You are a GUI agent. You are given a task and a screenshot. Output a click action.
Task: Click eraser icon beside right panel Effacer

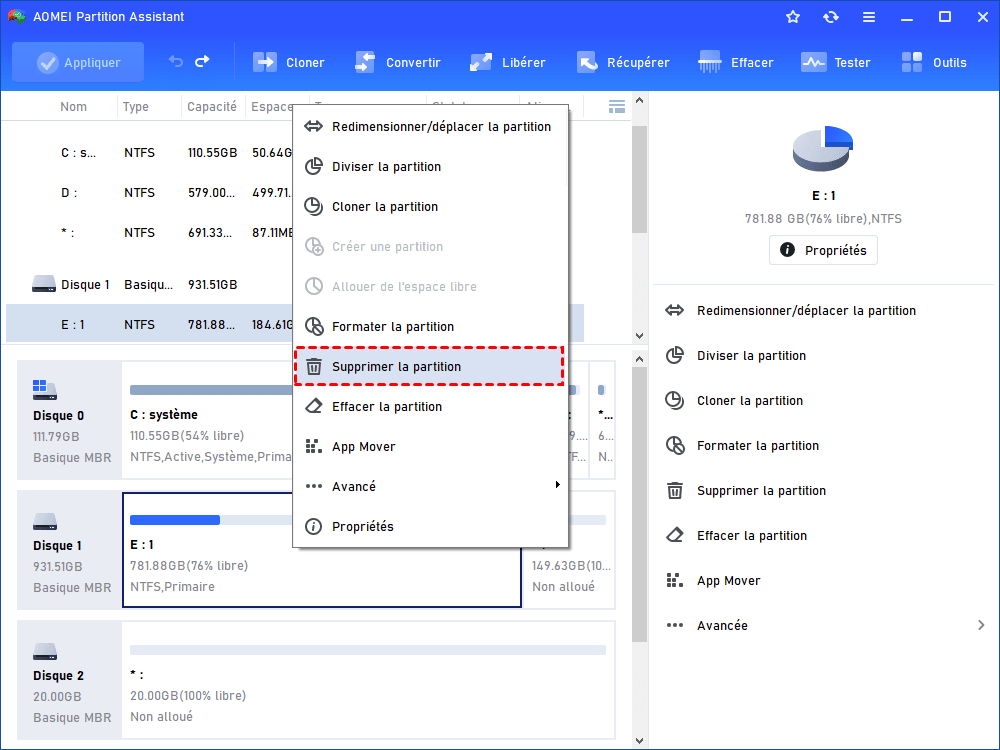point(675,535)
